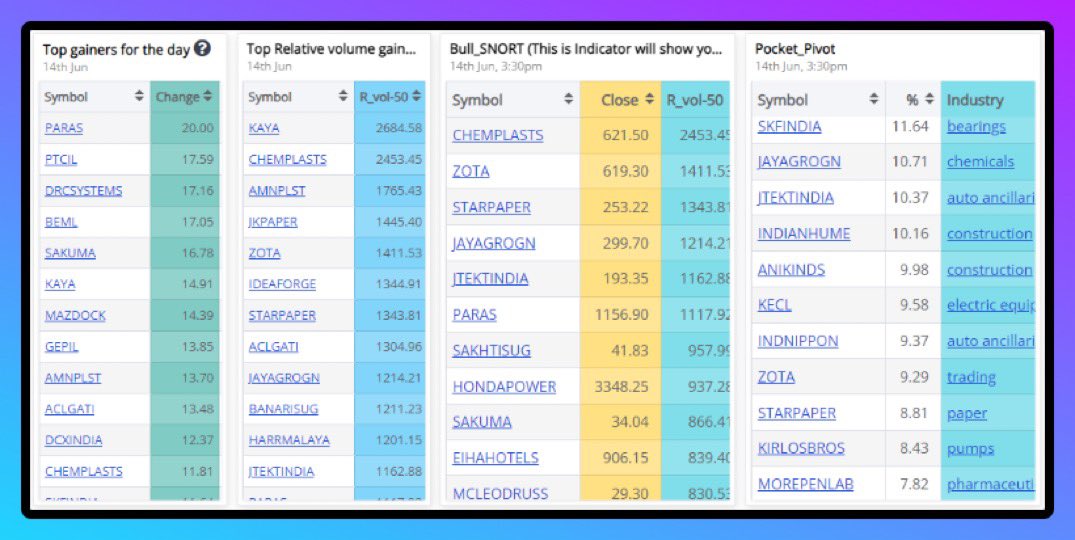
Task: Open JKPAPER stock link
Action: click(x=273, y=222)
